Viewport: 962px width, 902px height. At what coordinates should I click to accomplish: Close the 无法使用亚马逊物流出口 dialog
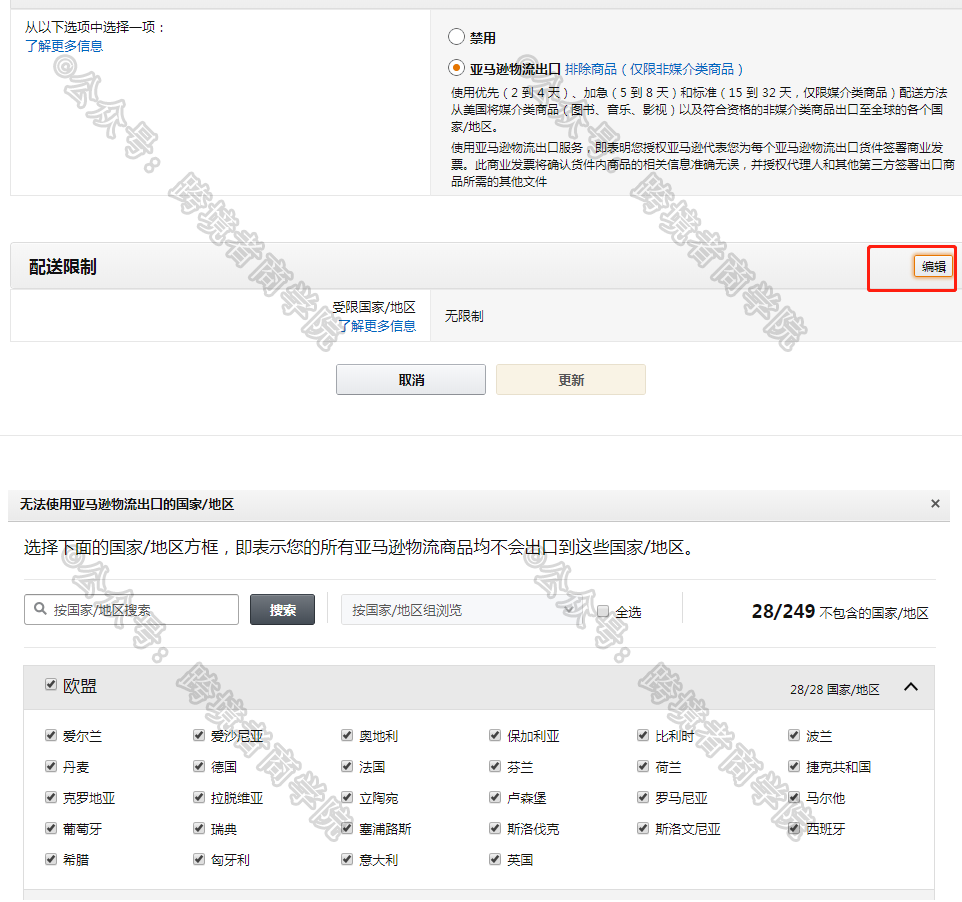[x=935, y=504]
